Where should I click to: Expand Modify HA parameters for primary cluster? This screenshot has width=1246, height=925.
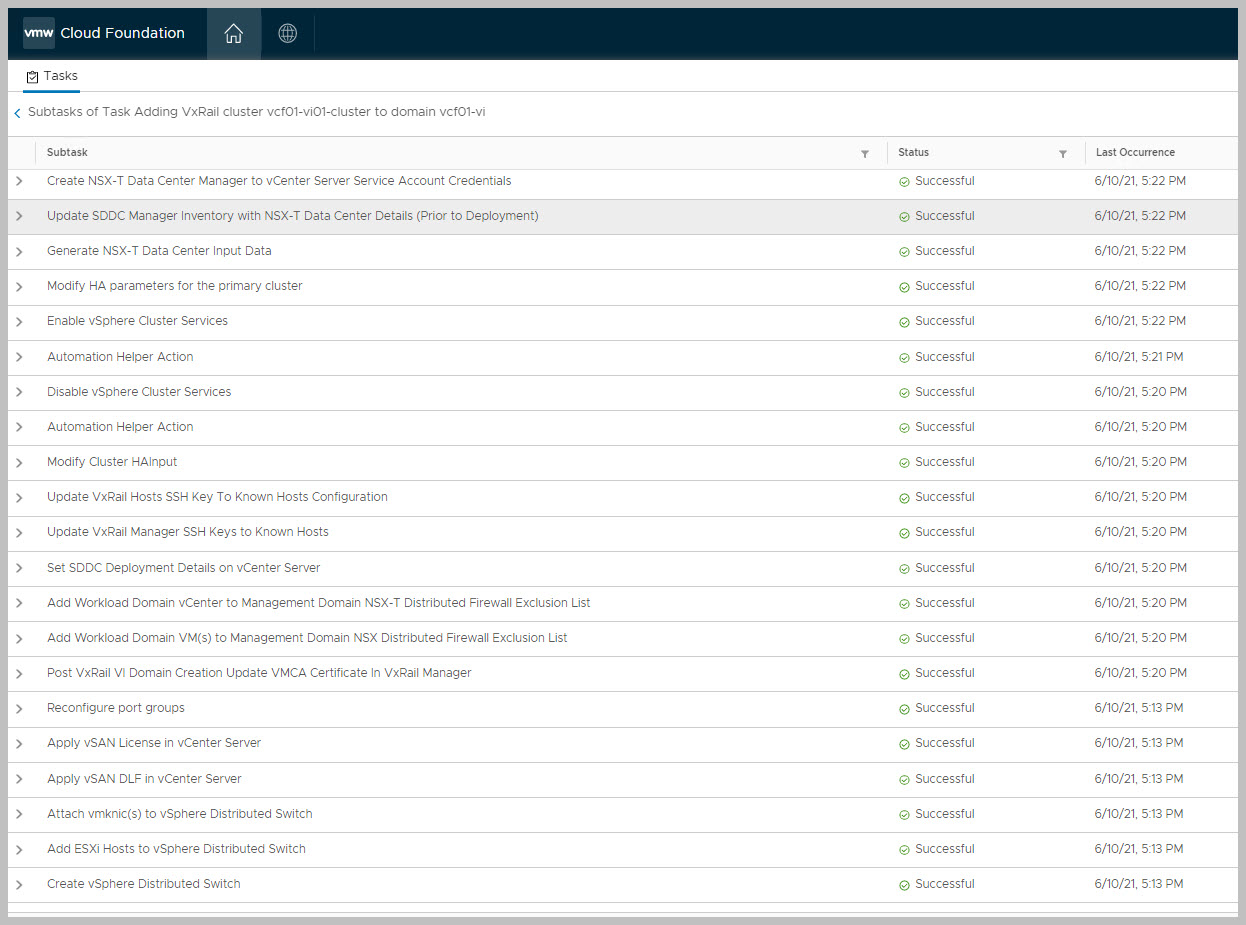pos(19,286)
